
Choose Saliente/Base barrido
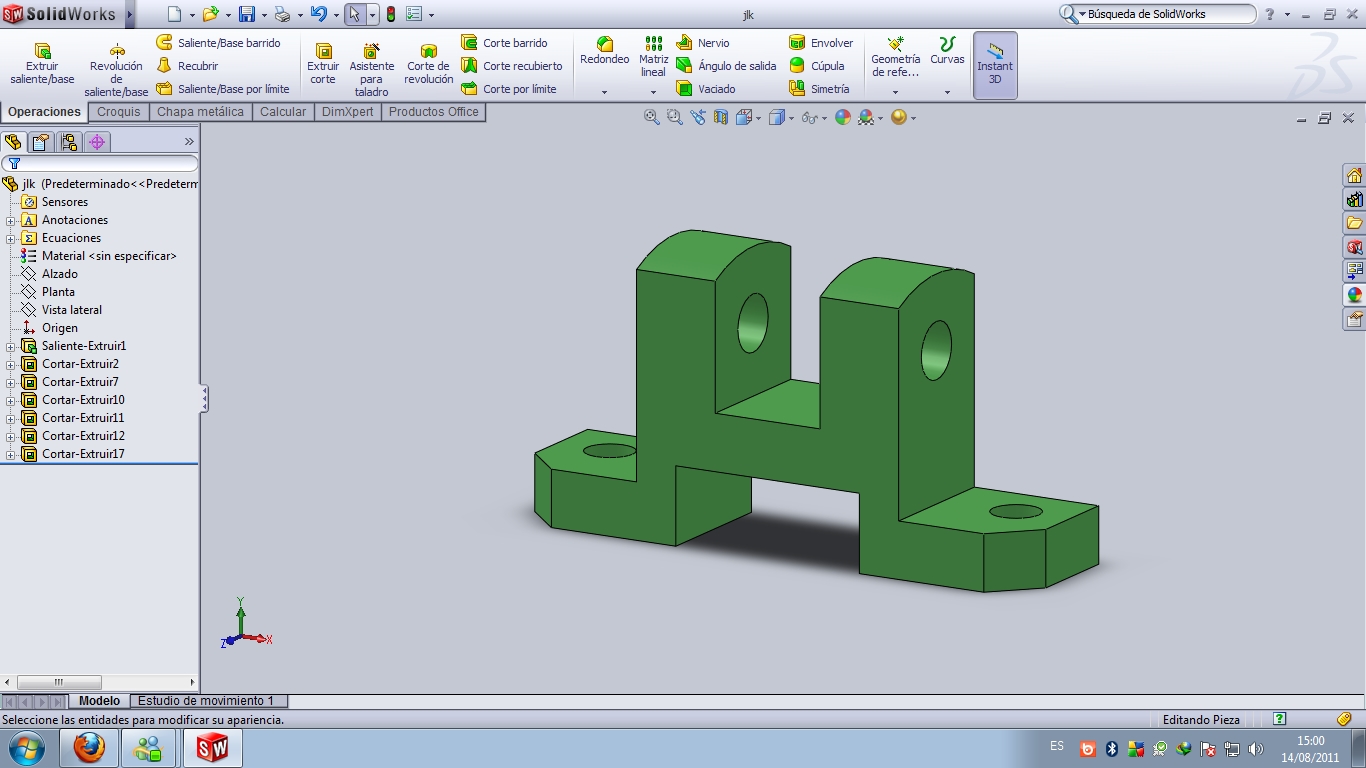tap(219, 43)
